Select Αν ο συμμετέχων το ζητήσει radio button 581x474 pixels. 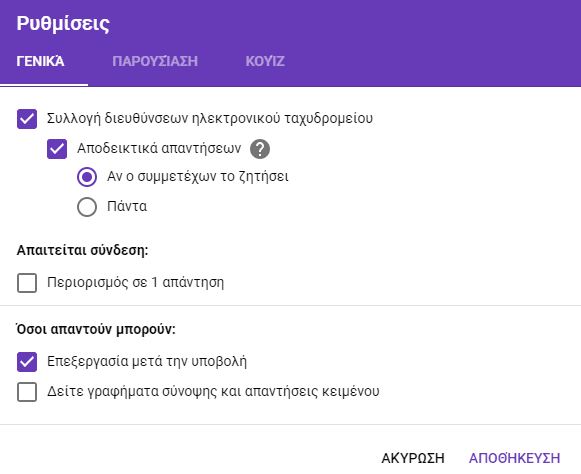pos(87,177)
